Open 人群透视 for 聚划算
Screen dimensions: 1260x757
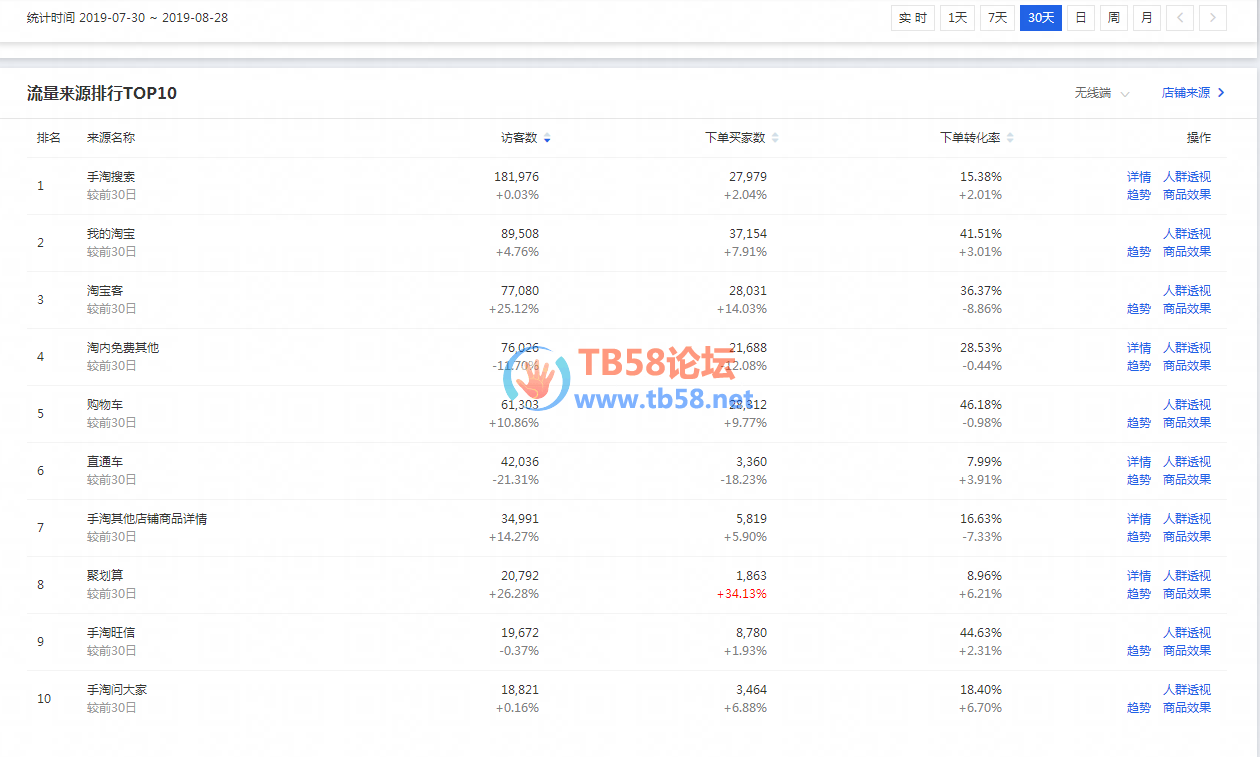pos(1187,576)
